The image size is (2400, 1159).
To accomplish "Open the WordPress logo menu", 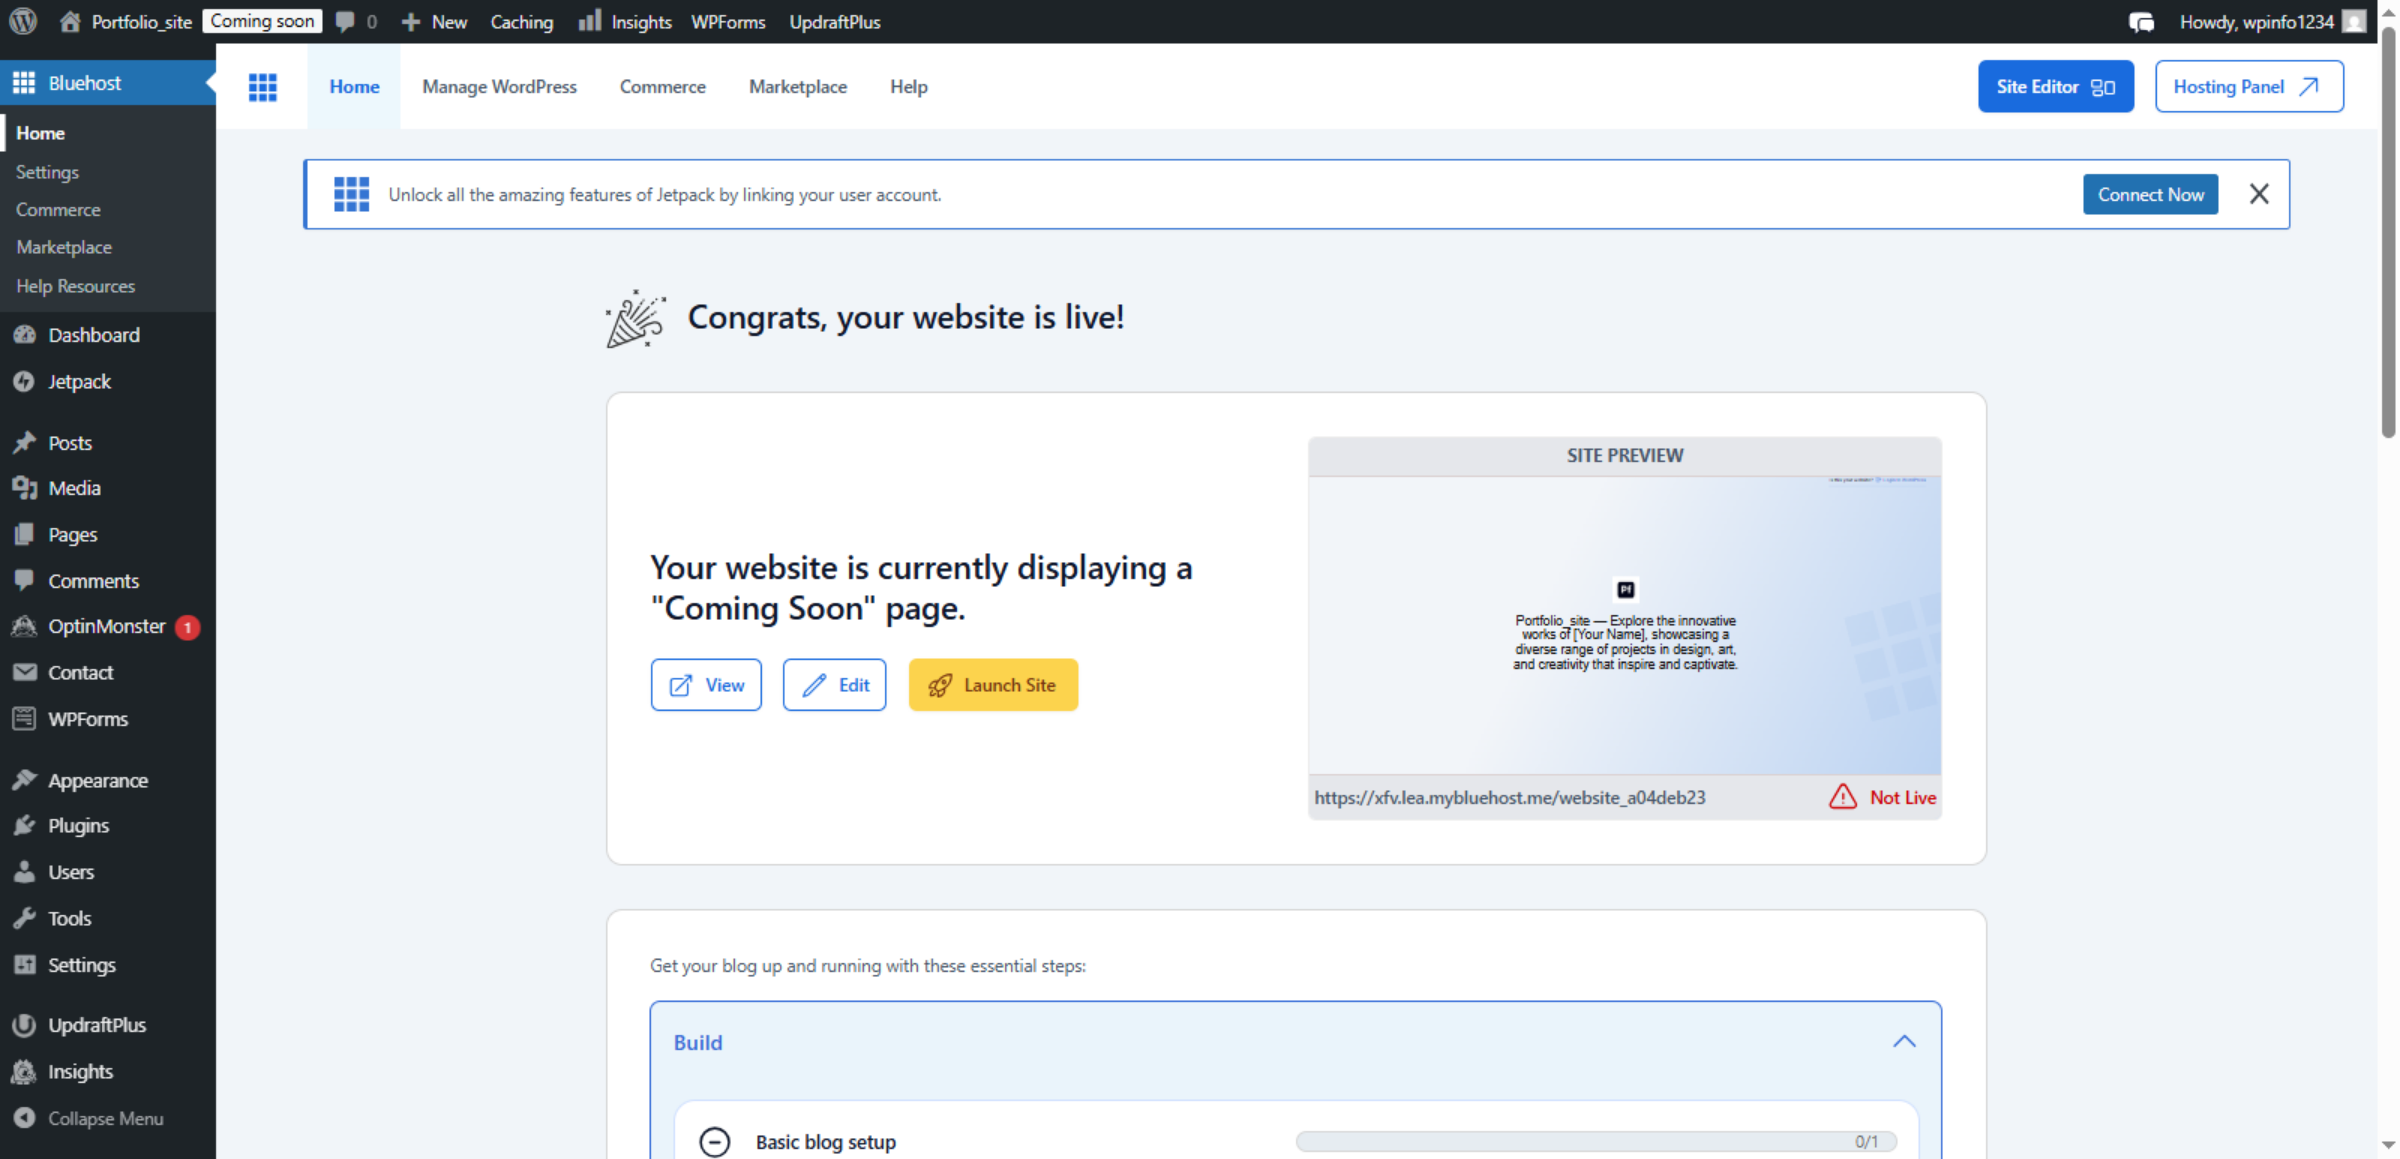I will (21, 21).
